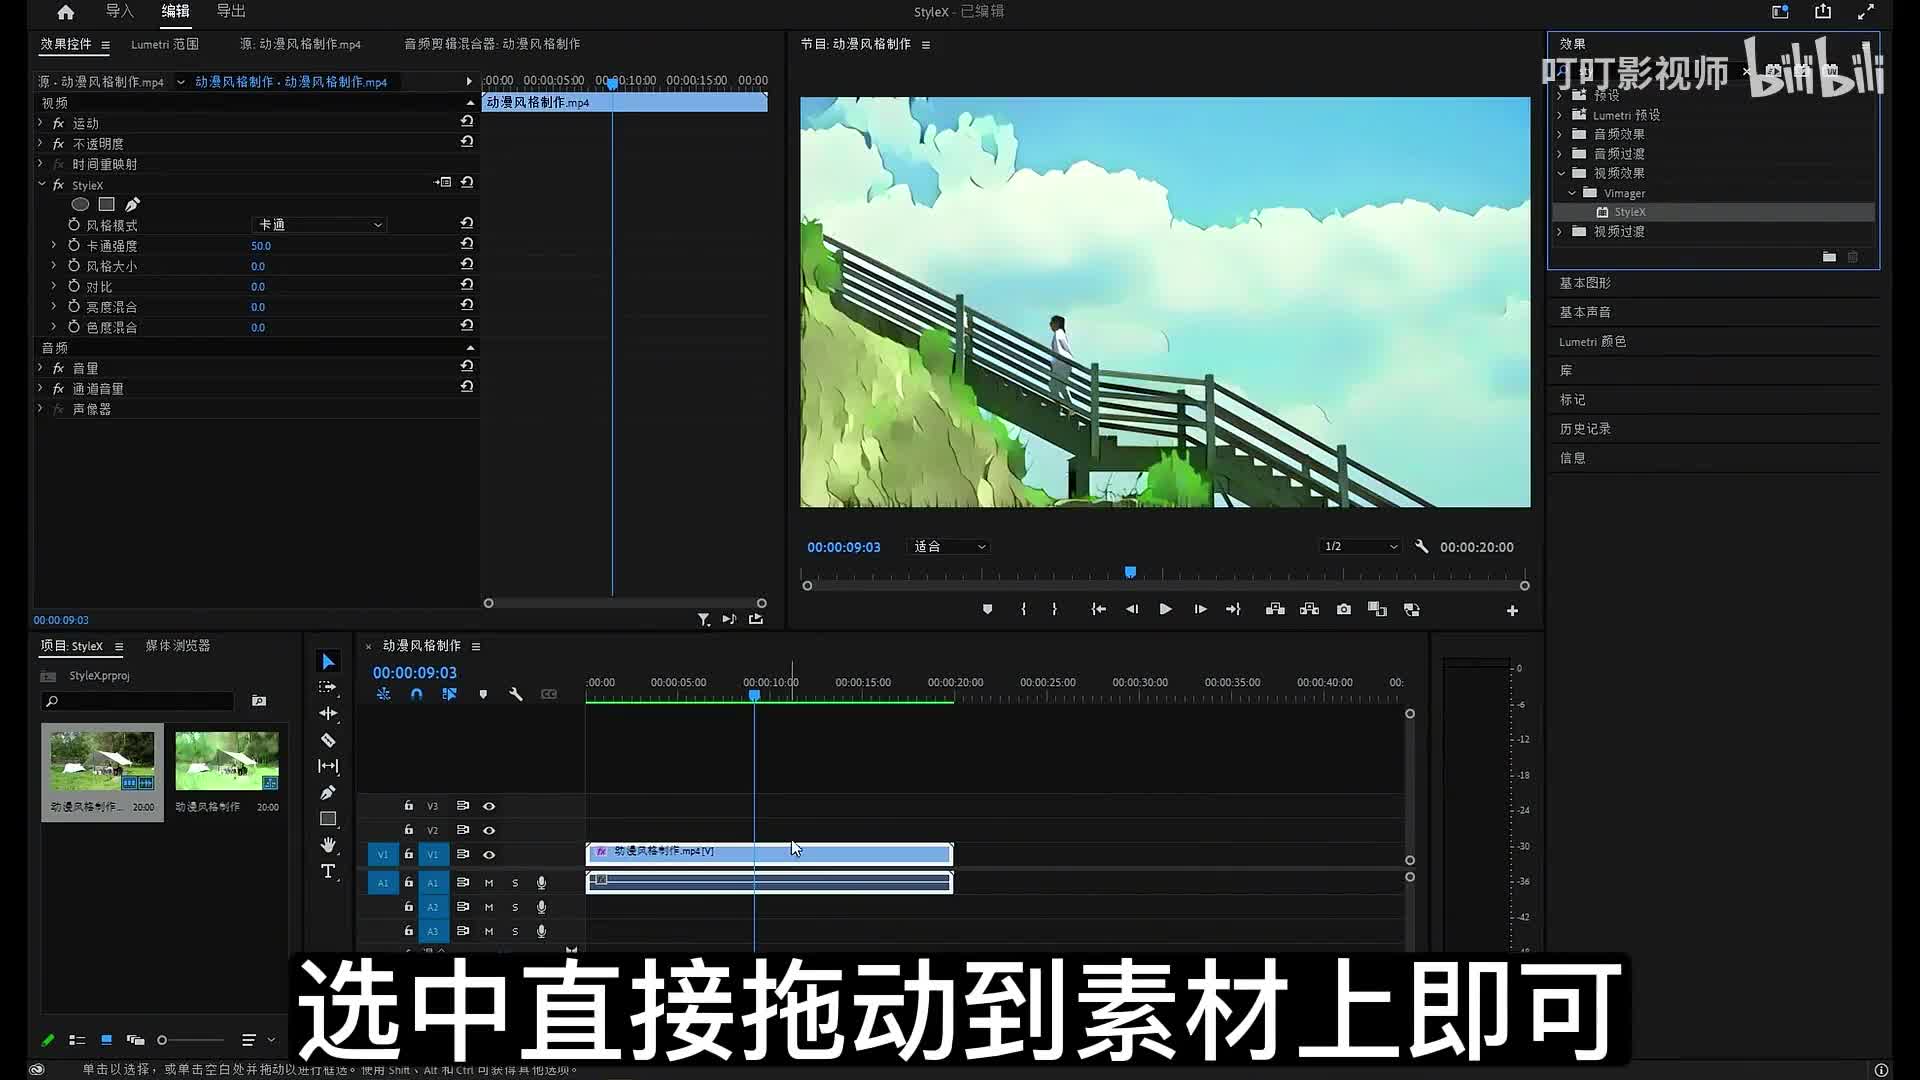Toggle V1 track output eye icon

point(489,855)
